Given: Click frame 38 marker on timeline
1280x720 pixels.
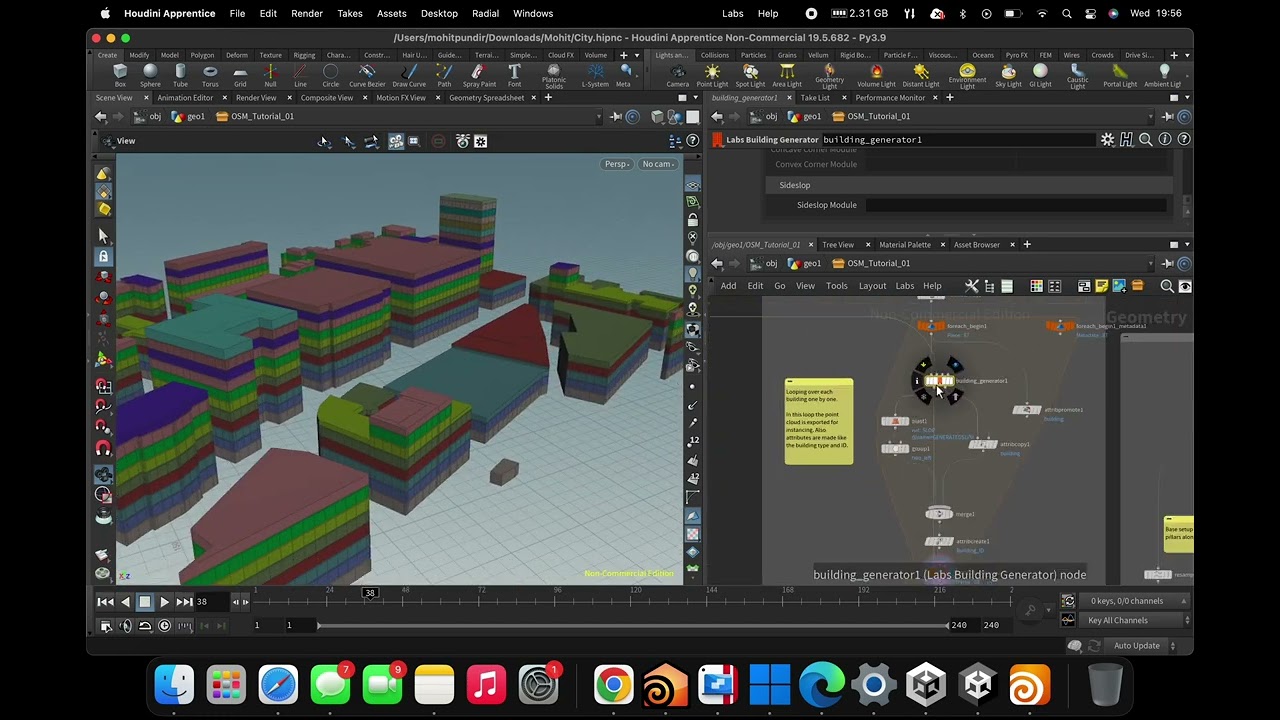Looking at the screenshot, I should click(x=370, y=593).
